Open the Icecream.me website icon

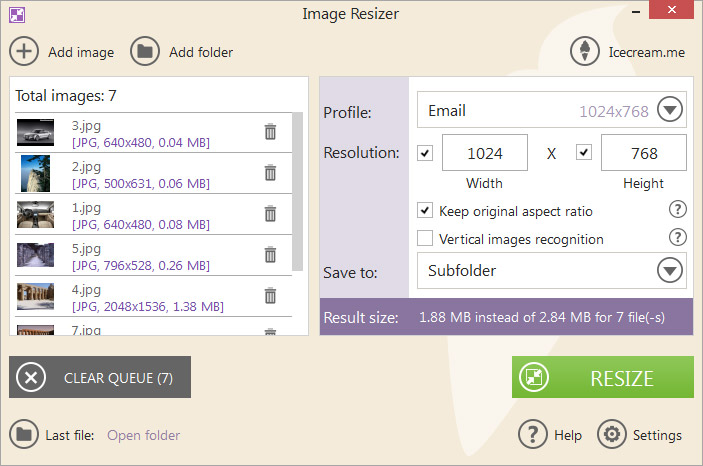[584, 52]
